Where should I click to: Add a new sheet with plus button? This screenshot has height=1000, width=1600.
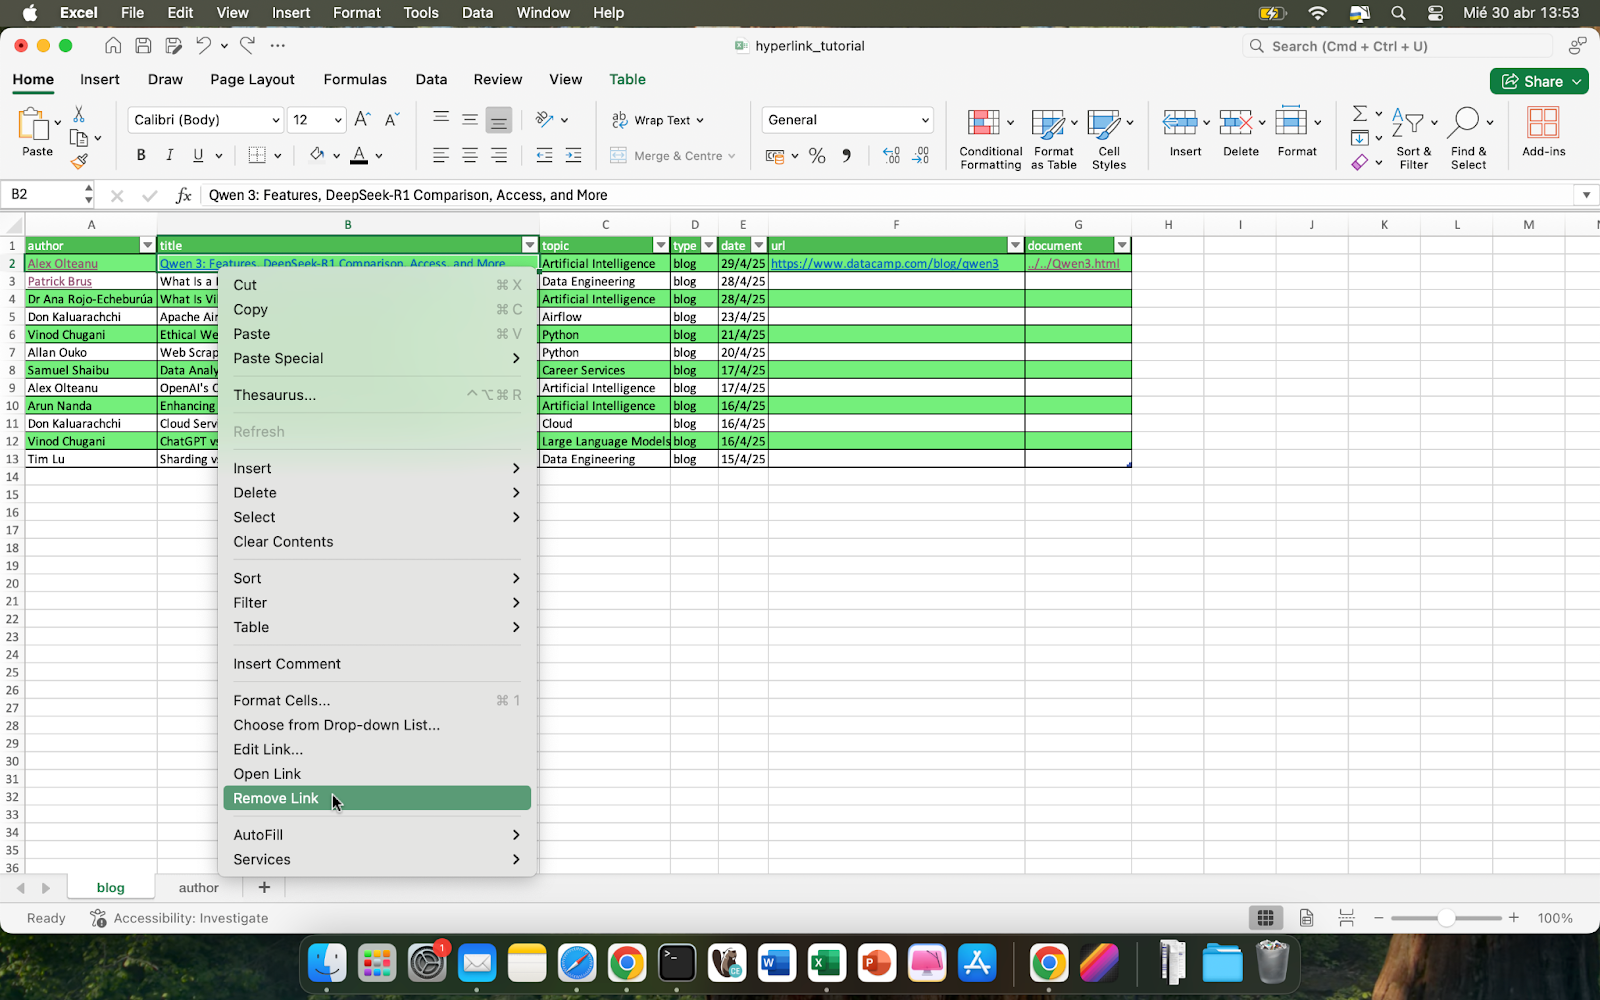click(264, 887)
